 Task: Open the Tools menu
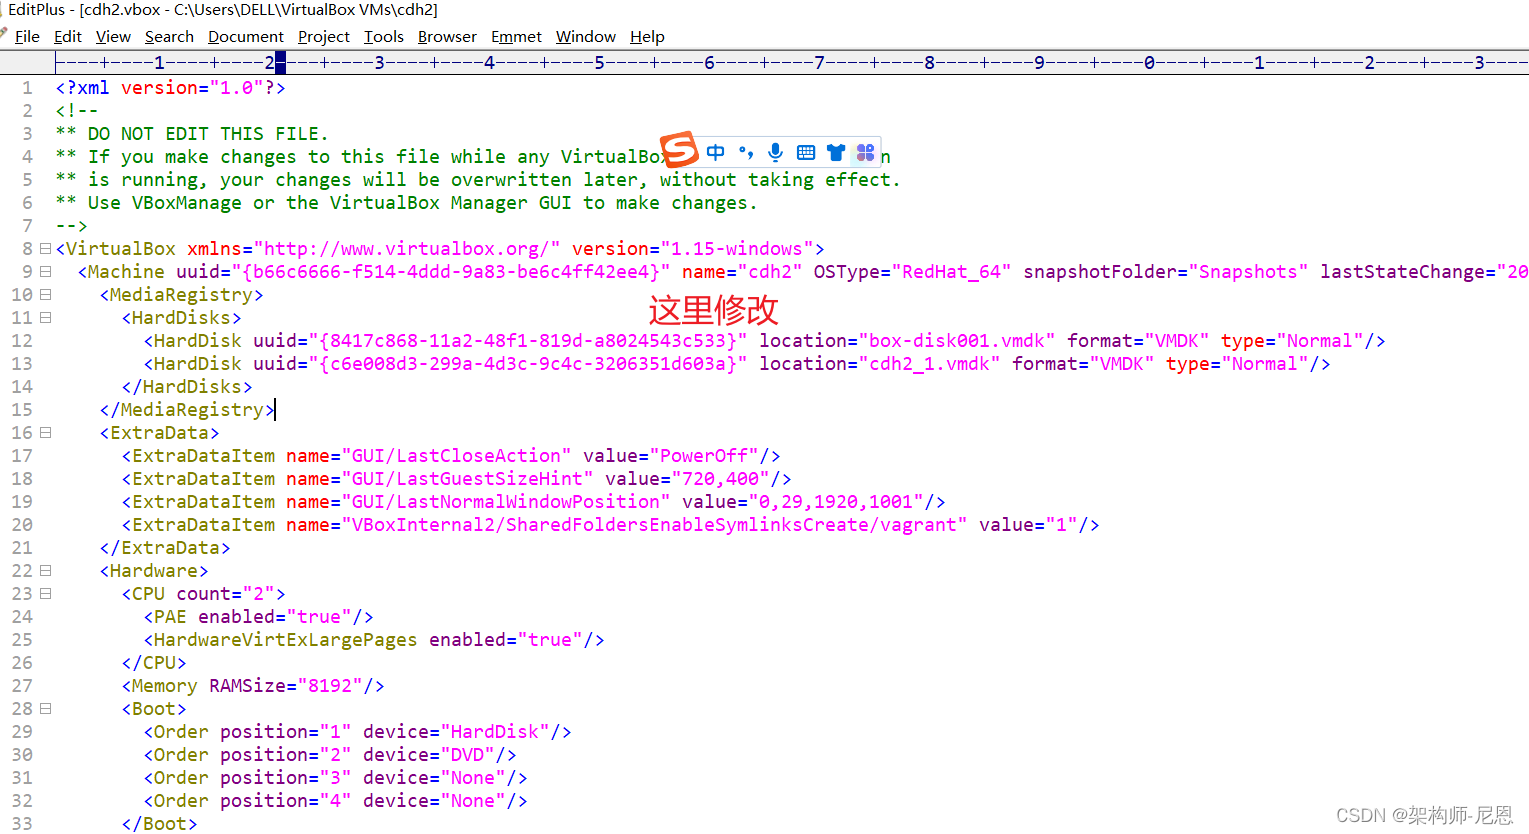[384, 37]
